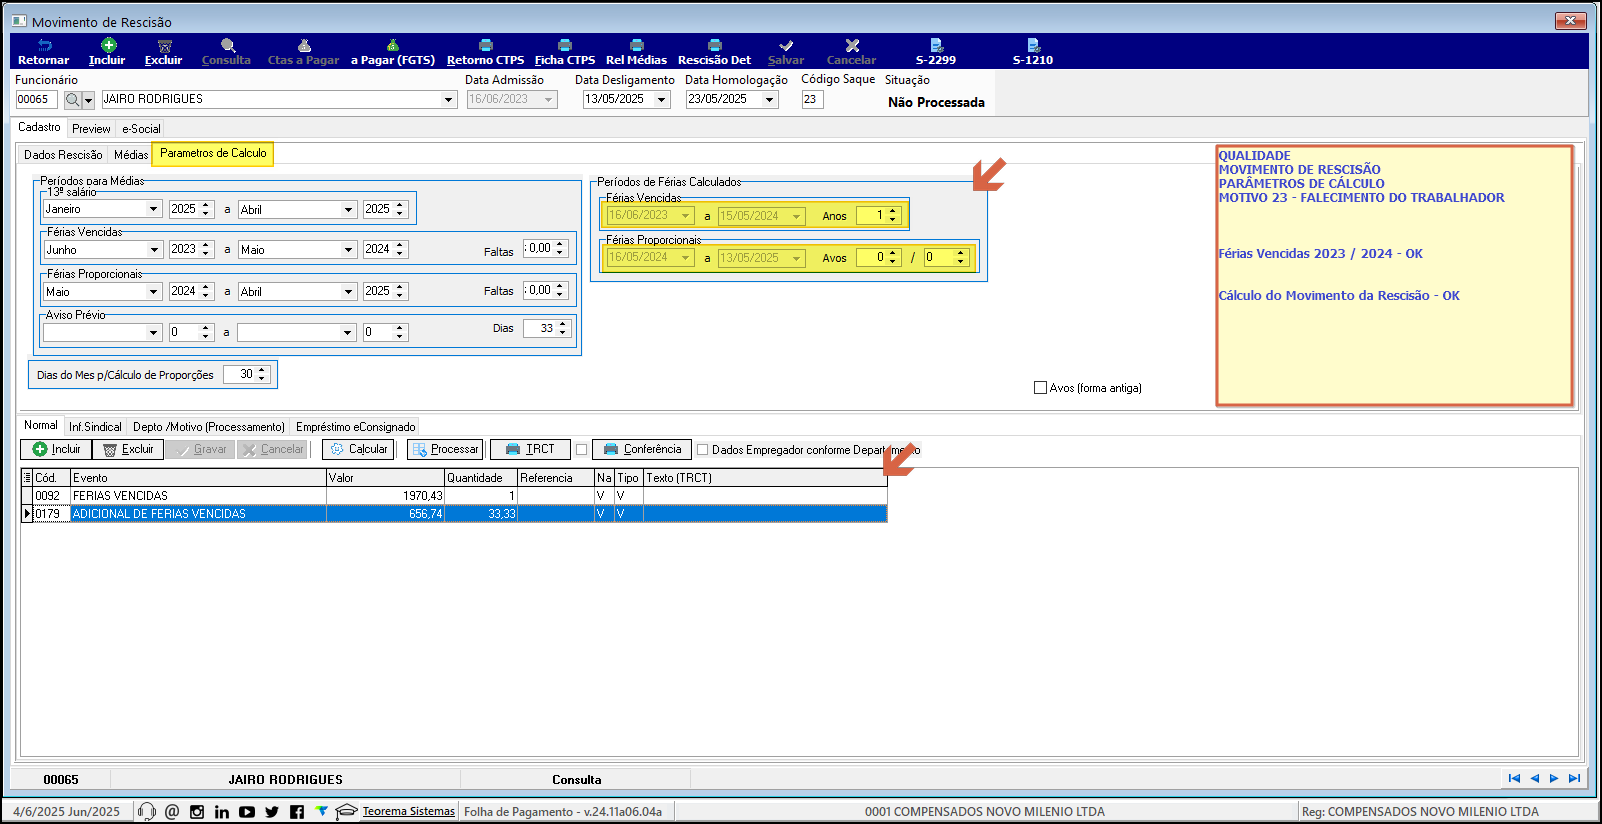Toggle the checkbox left of Conferência button
The height and width of the screenshot is (824, 1602).
(x=582, y=450)
